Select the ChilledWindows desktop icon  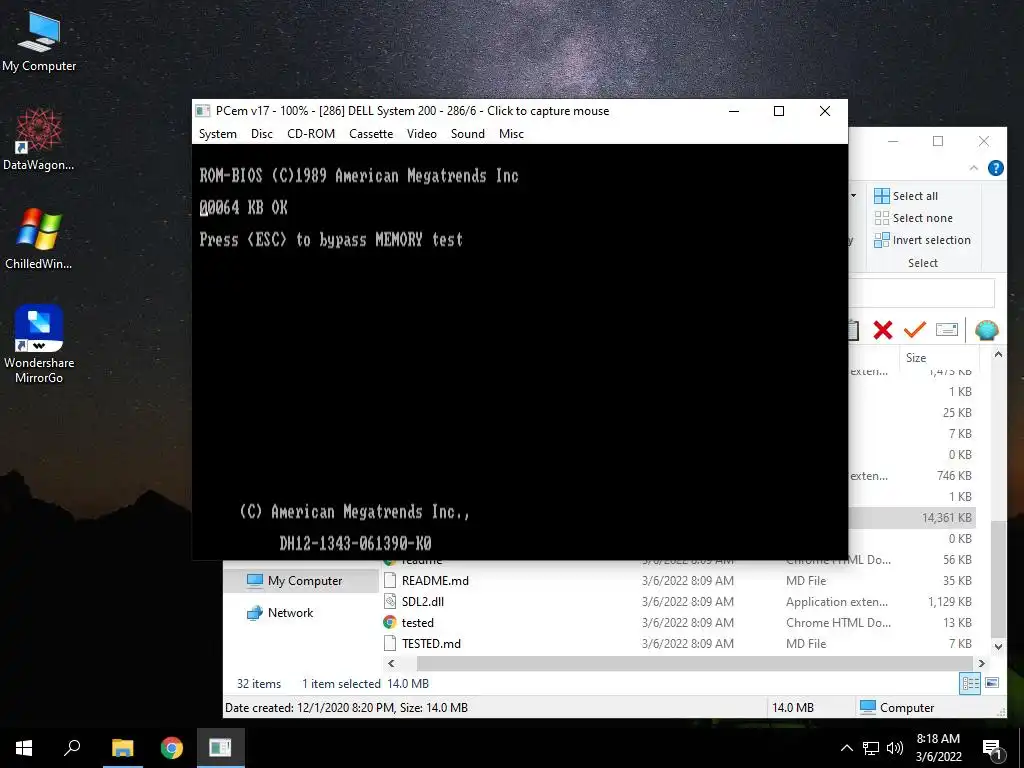pos(39,239)
